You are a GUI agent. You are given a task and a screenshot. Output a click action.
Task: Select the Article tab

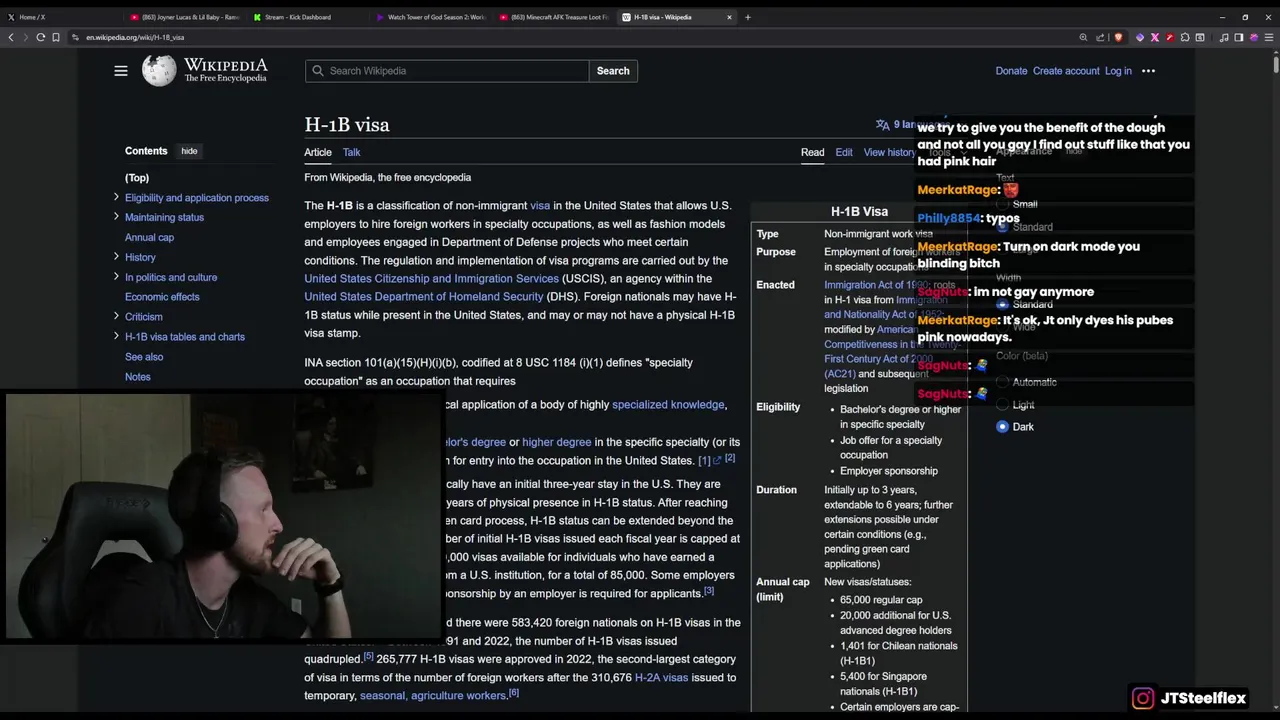click(x=318, y=152)
